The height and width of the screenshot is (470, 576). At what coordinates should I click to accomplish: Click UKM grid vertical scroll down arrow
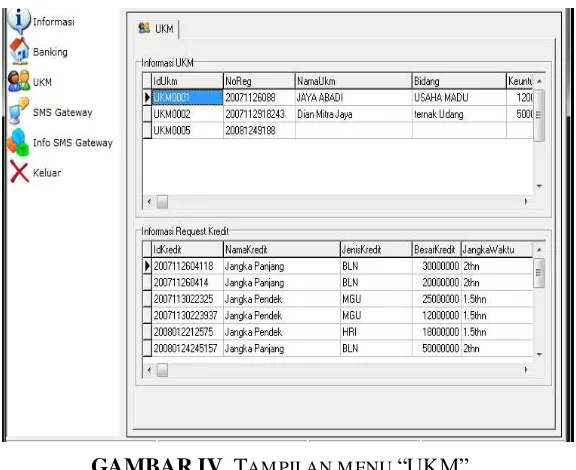point(539,186)
